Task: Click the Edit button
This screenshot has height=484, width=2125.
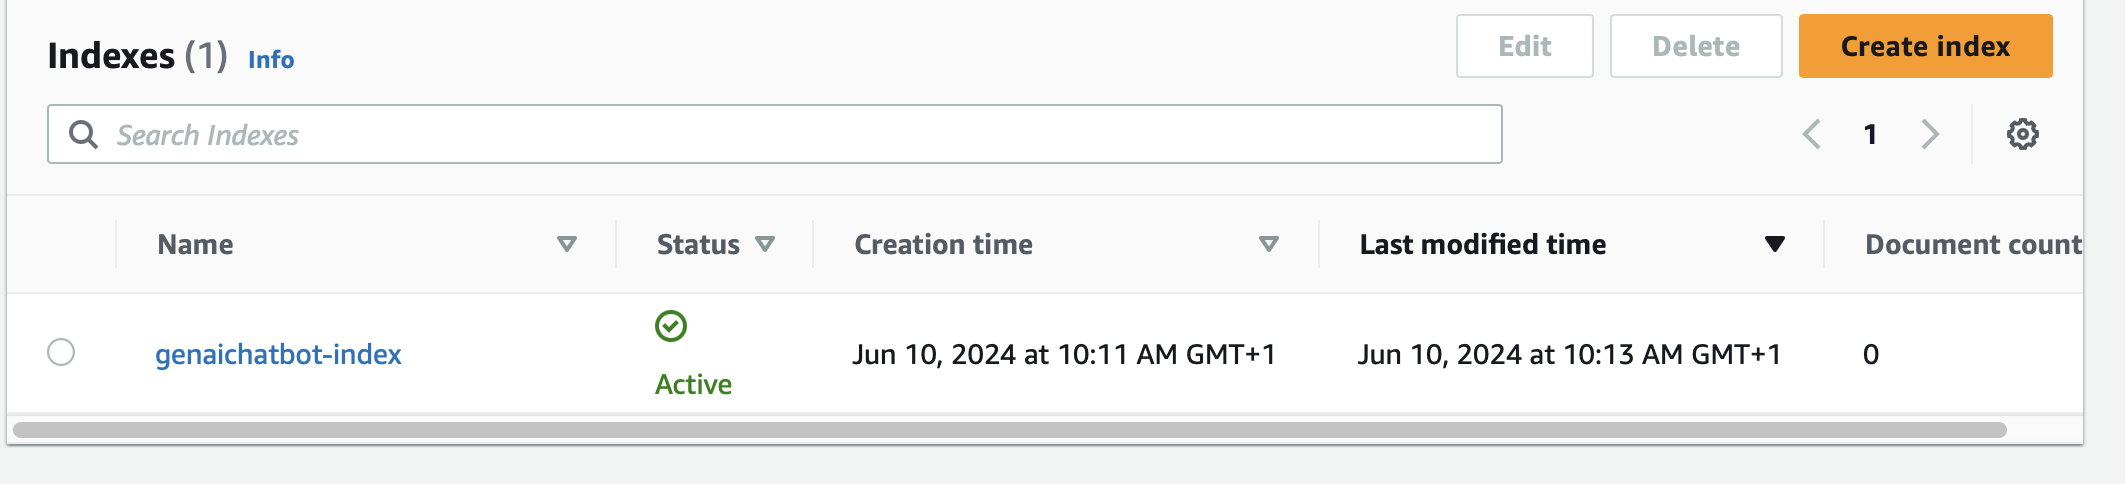Action: (x=1524, y=46)
